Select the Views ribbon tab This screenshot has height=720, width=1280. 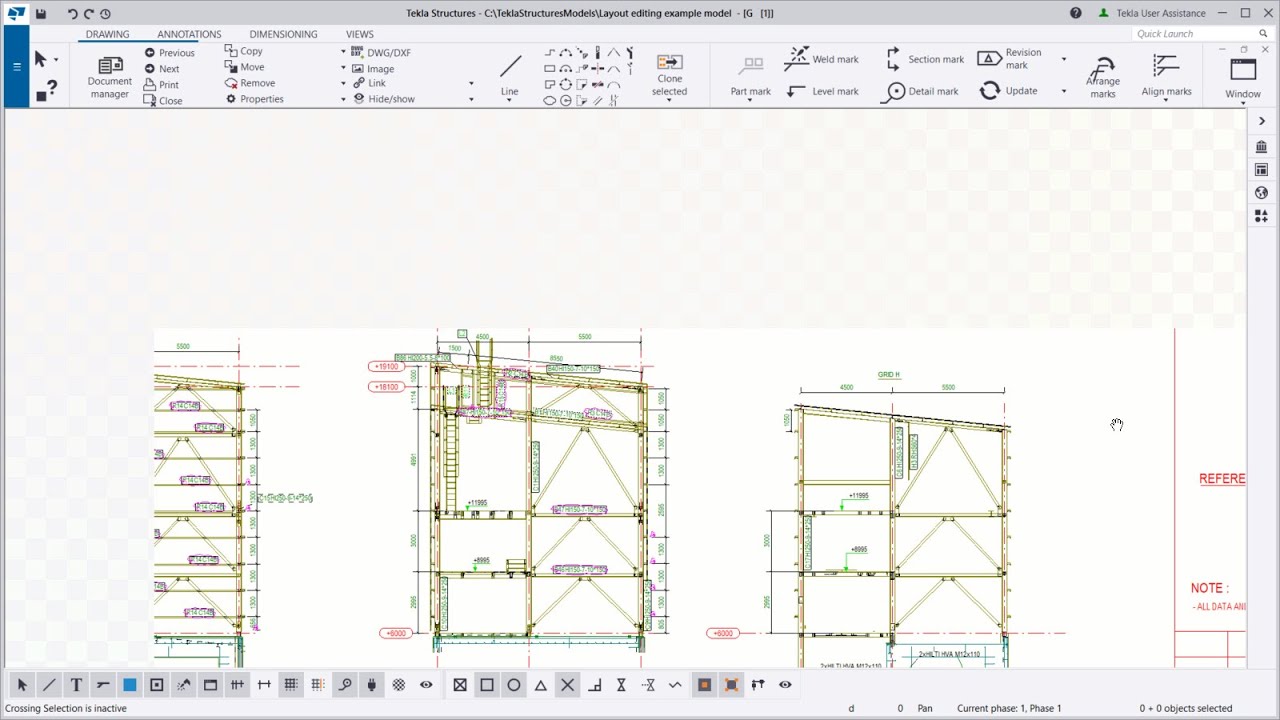(360, 34)
